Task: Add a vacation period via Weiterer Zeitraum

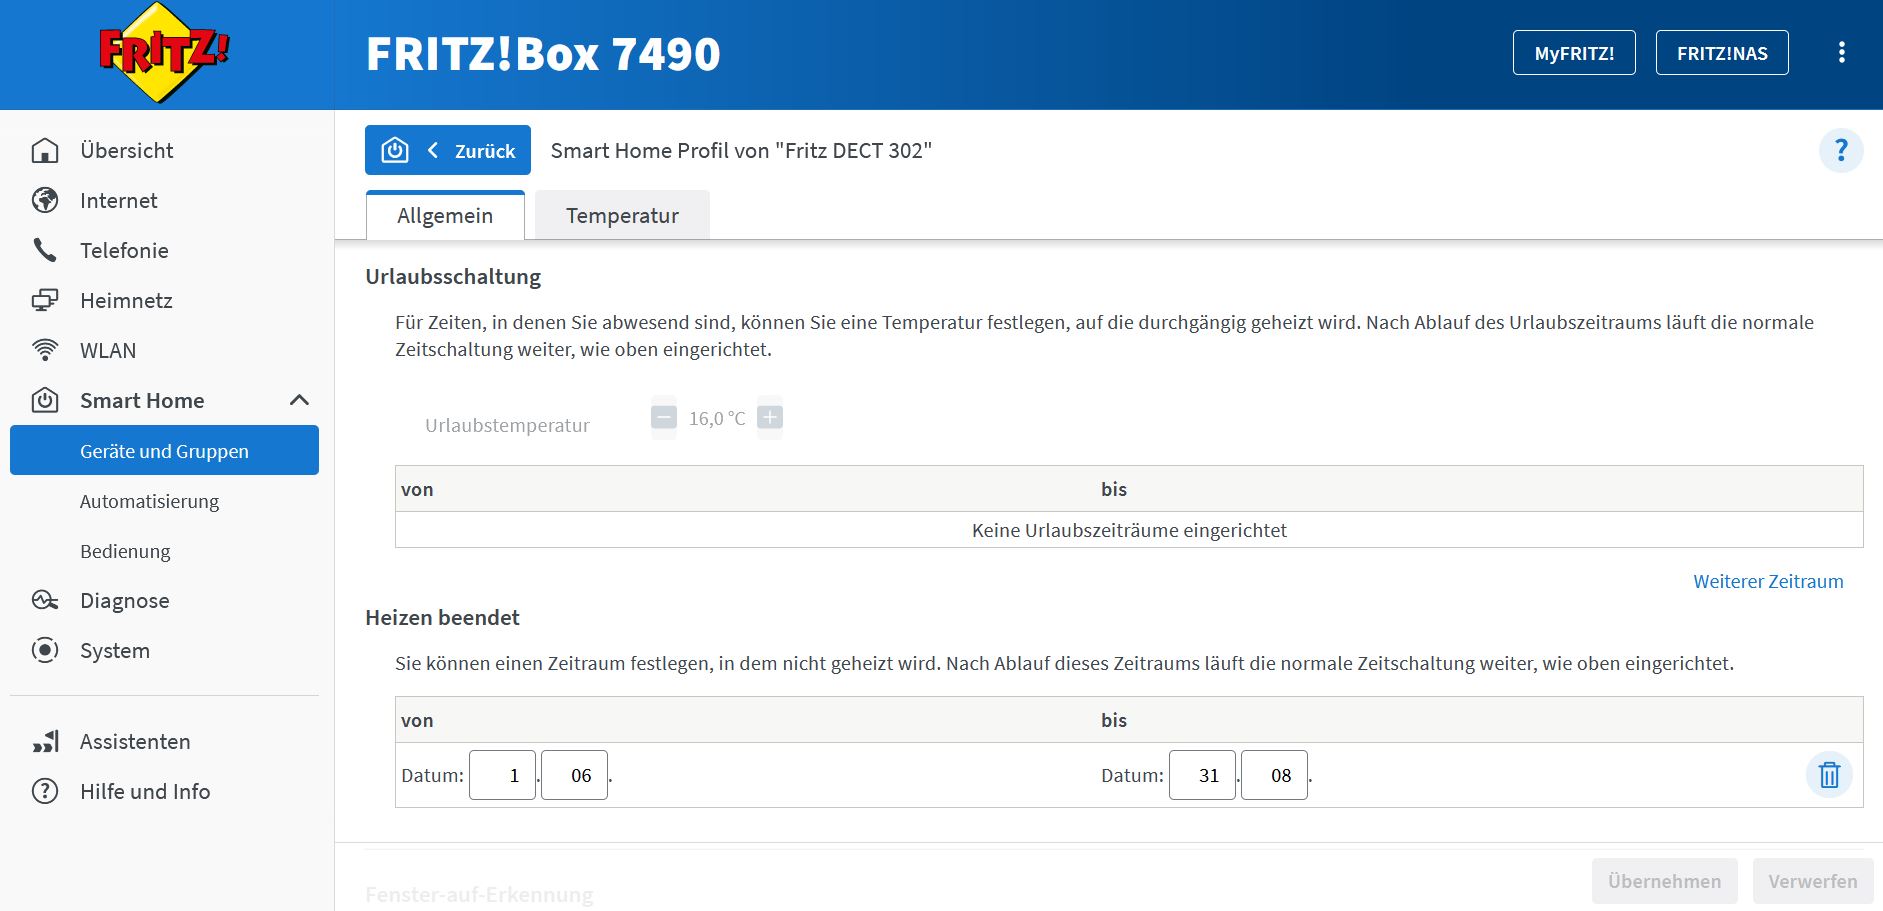Action: (x=1768, y=581)
